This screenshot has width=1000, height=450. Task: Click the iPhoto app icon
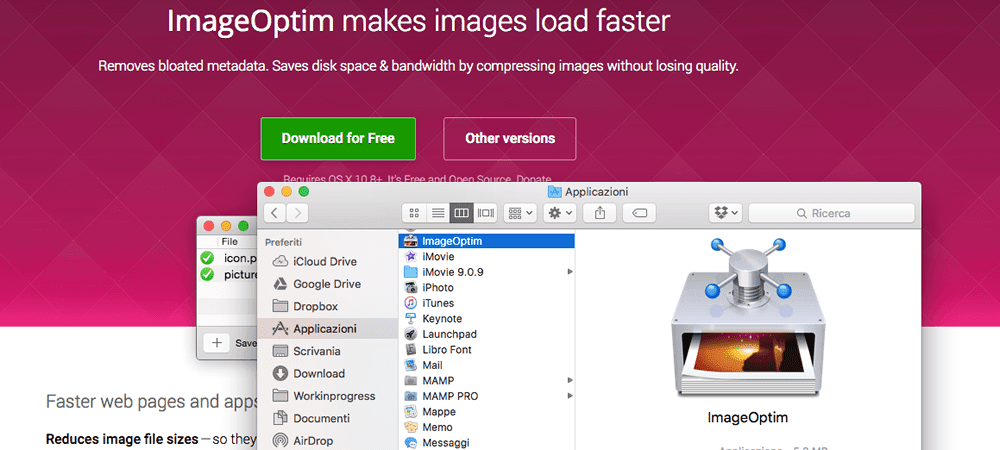(411, 287)
